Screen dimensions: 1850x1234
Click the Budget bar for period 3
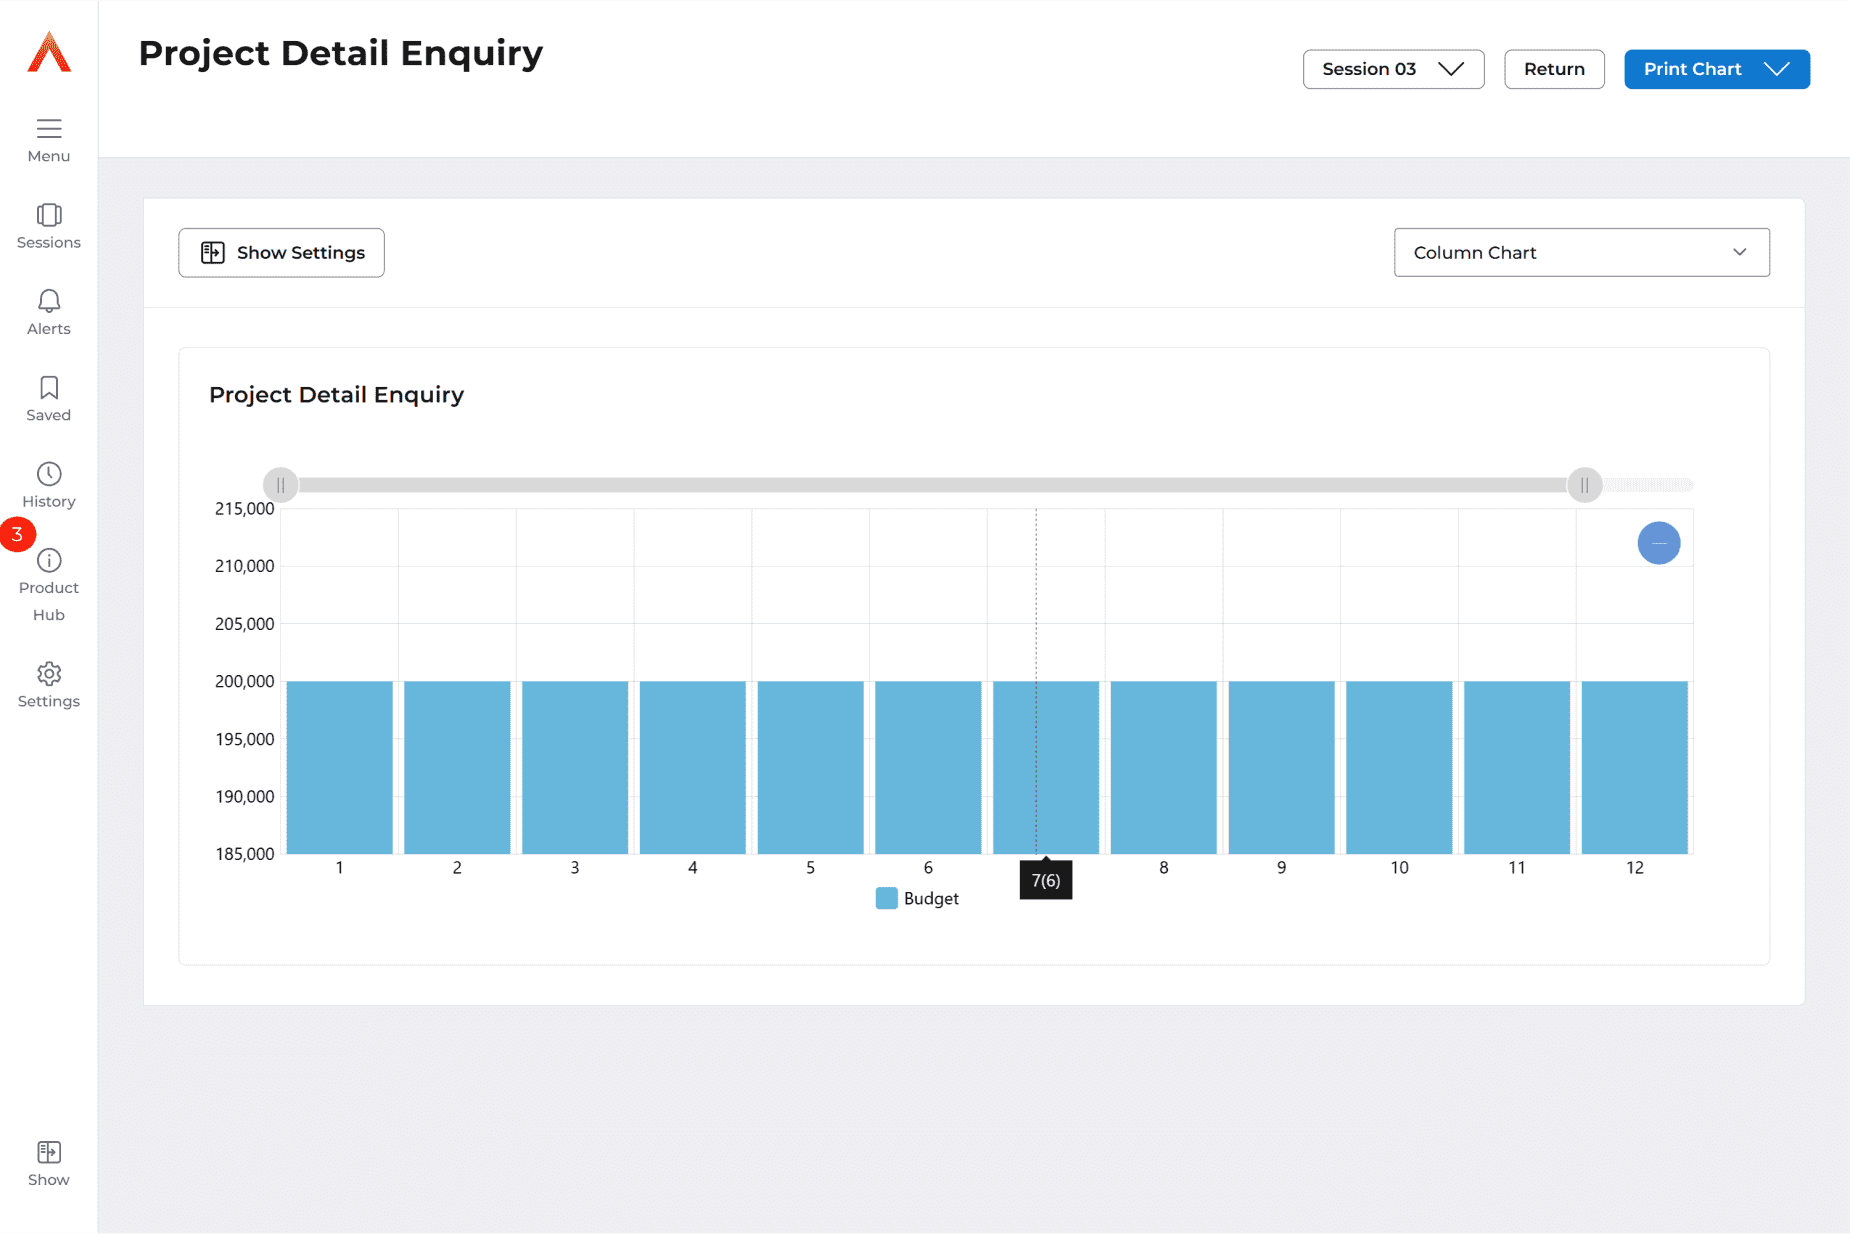click(575, 767)
